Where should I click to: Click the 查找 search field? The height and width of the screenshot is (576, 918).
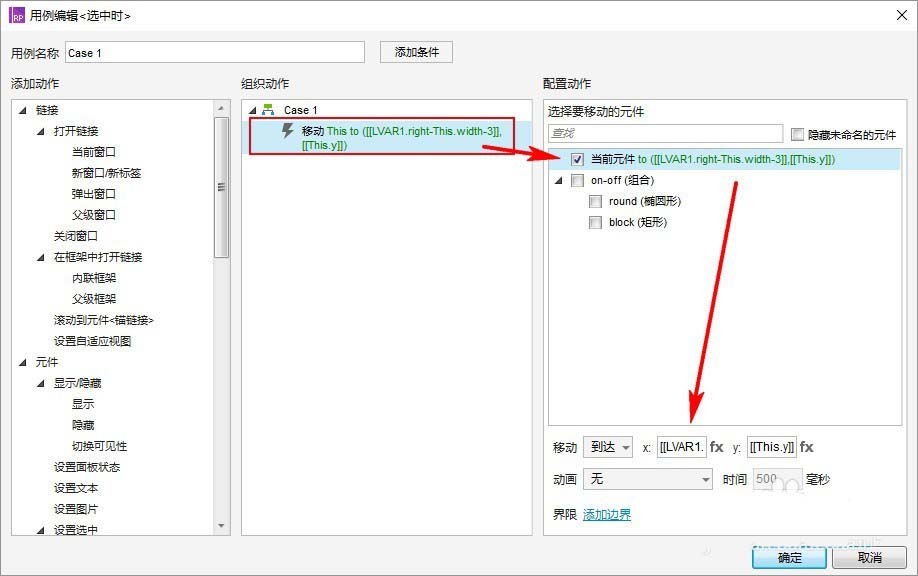tap(665, 134)
